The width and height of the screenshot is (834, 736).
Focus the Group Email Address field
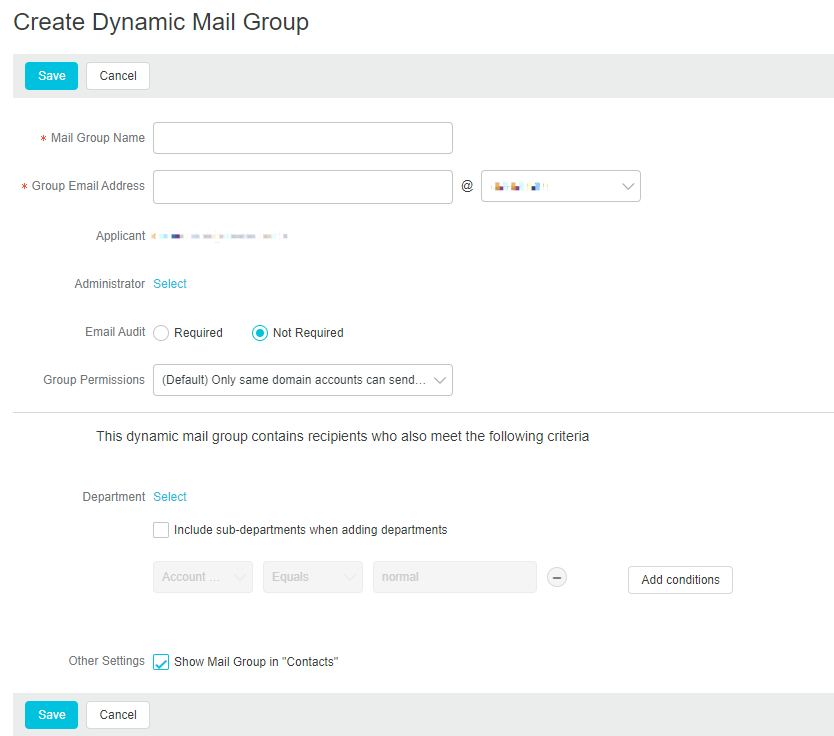point(302,186)
